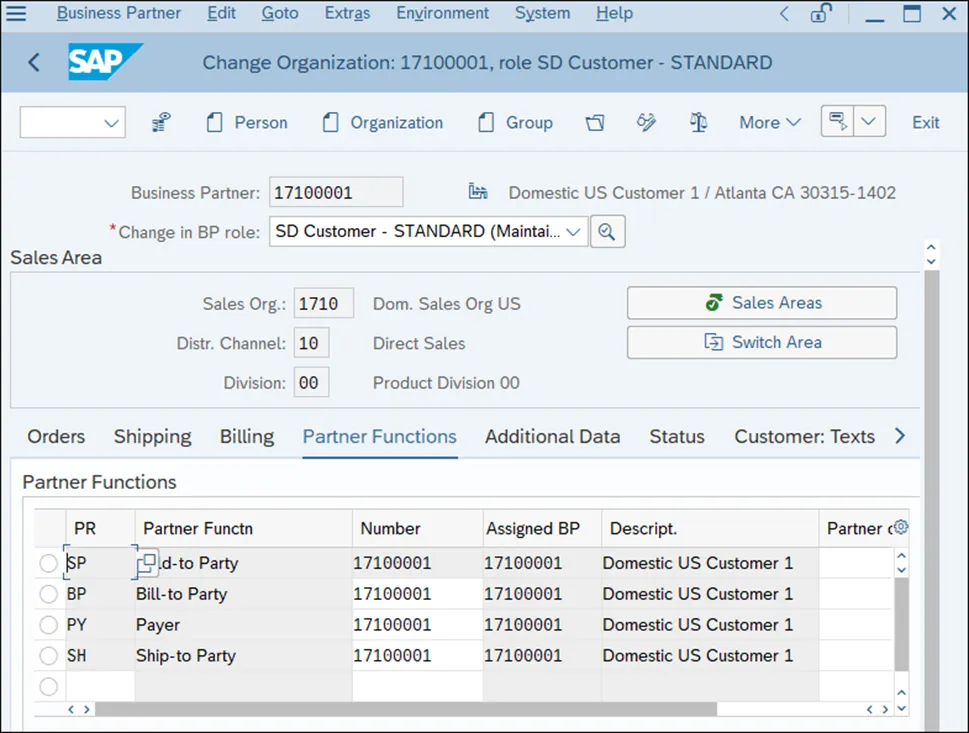Screen dimensions: 969x733
Task: Click the services toolbar icon left of Exit
Action: click(x=837, y=121)
